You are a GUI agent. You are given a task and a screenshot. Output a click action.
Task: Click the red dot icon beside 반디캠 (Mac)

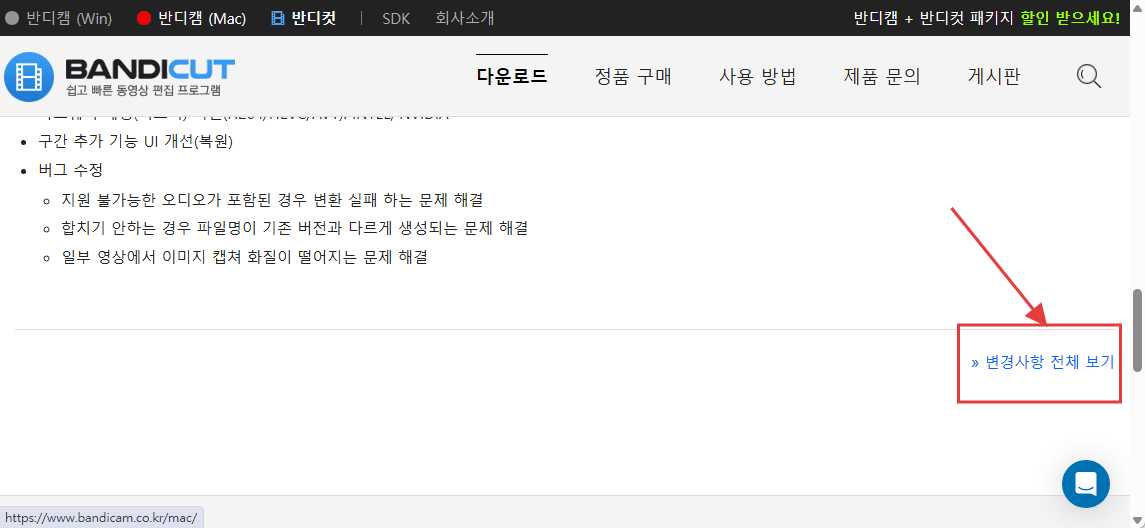[144, 18]
